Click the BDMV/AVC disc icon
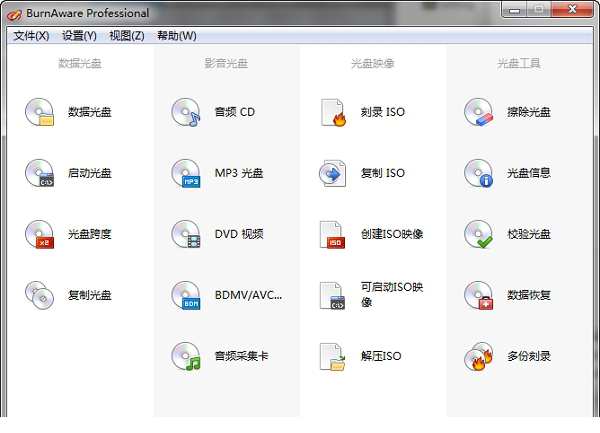This screenshot has height=433, width=600. (186, 295)
